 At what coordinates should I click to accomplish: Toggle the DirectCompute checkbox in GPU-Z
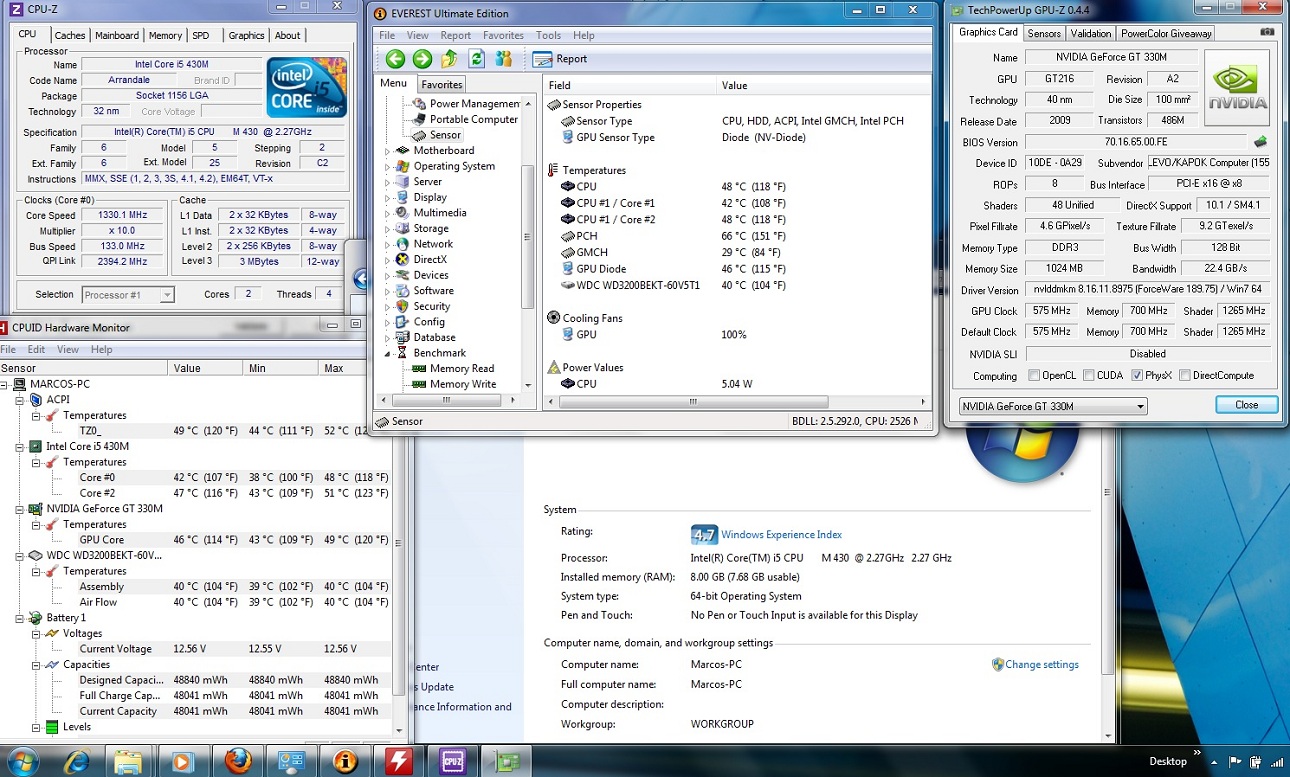(x=1185, y=376)
